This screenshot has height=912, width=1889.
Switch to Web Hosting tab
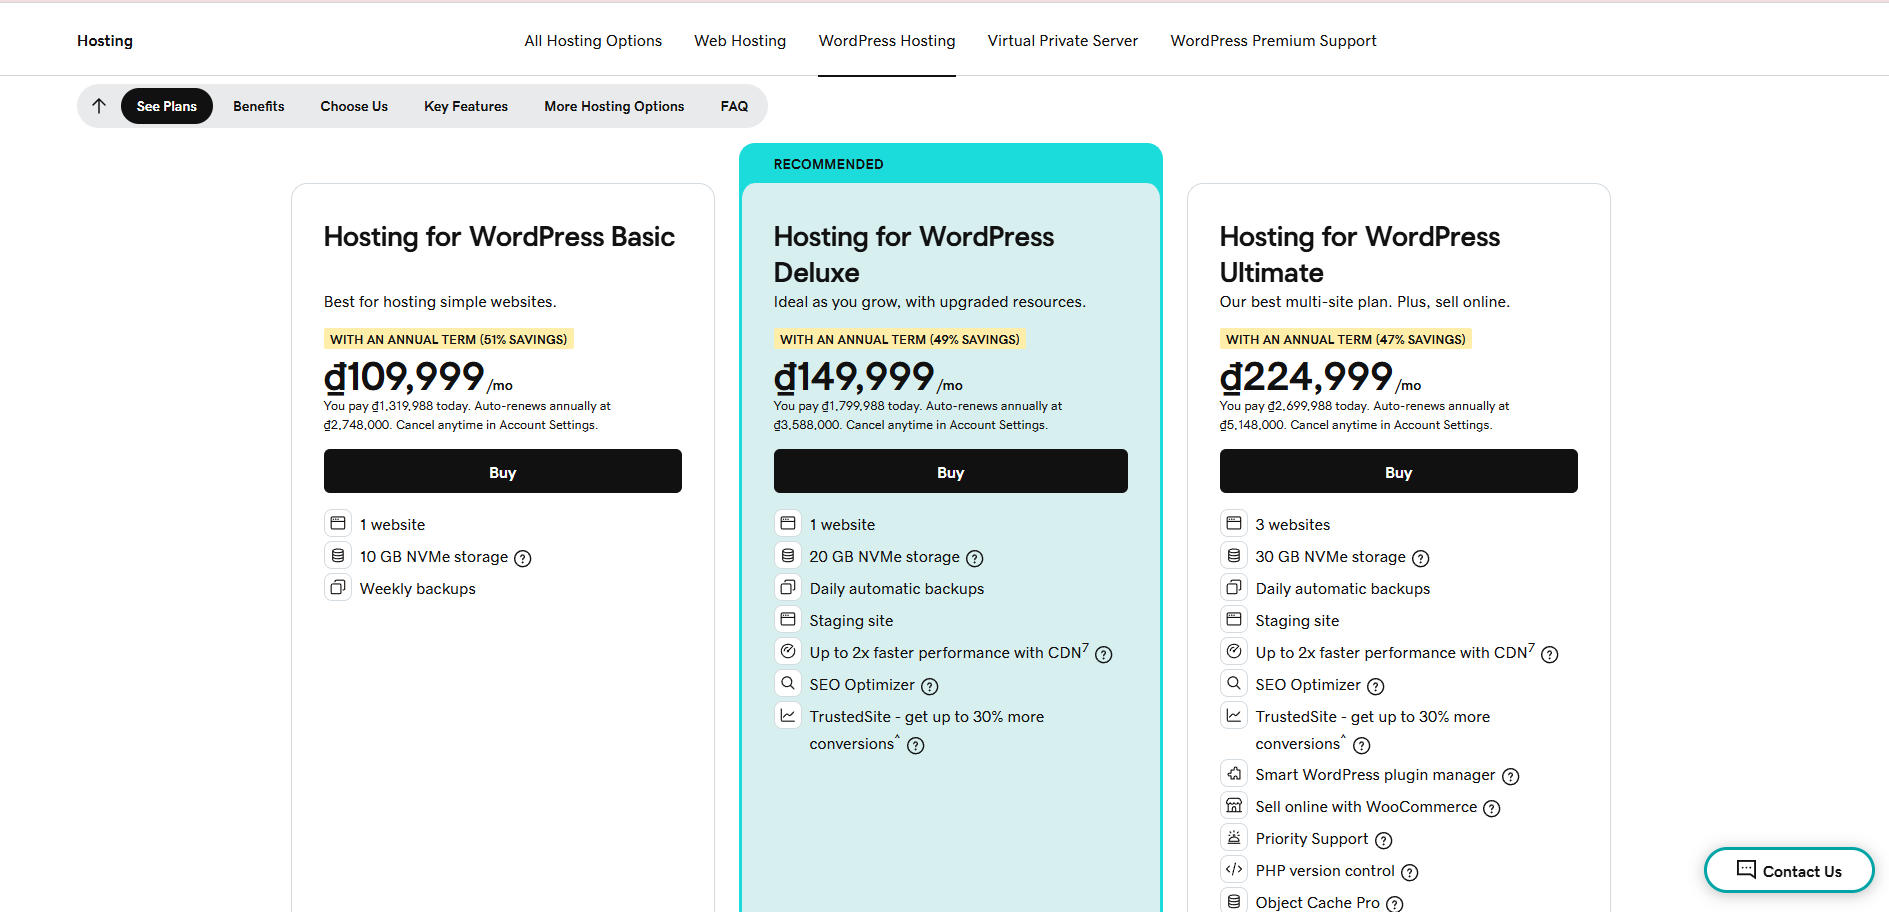coord(740,41)
